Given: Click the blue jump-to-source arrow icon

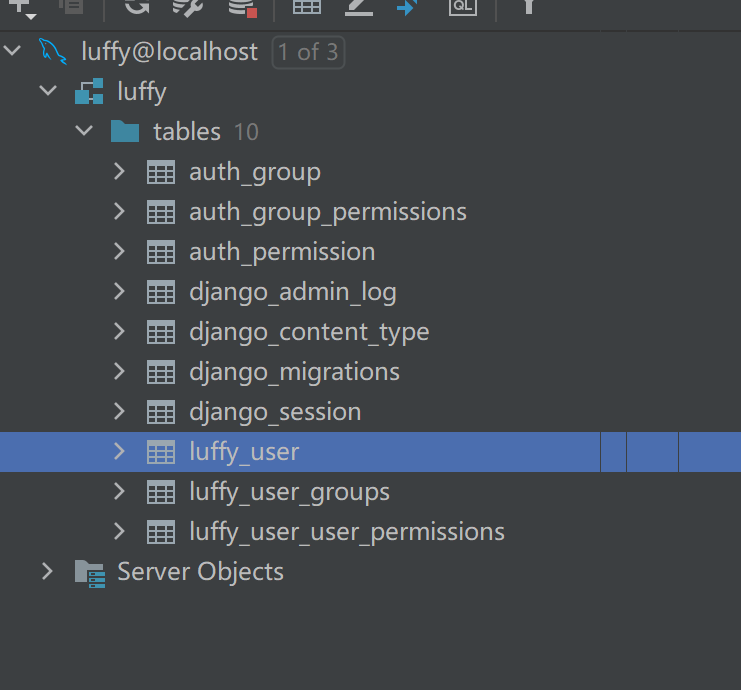Looking at the screenshot, I should tap(407, 6).
